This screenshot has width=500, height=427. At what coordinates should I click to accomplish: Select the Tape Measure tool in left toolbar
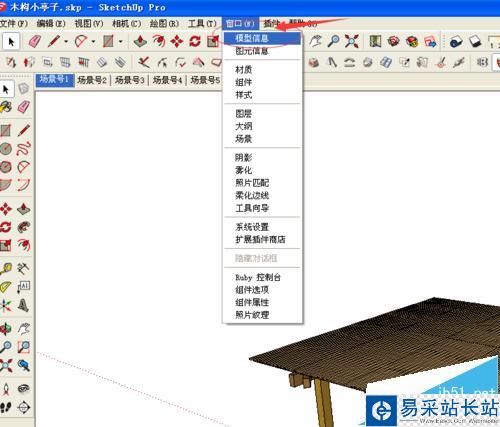coord(6,268)
